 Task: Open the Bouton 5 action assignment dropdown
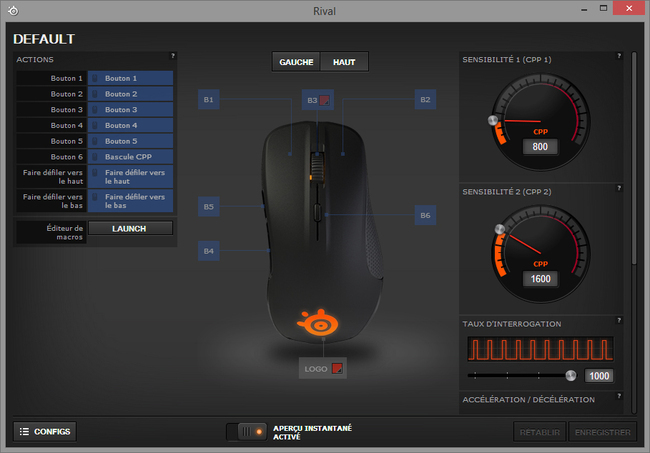[130, 141]
